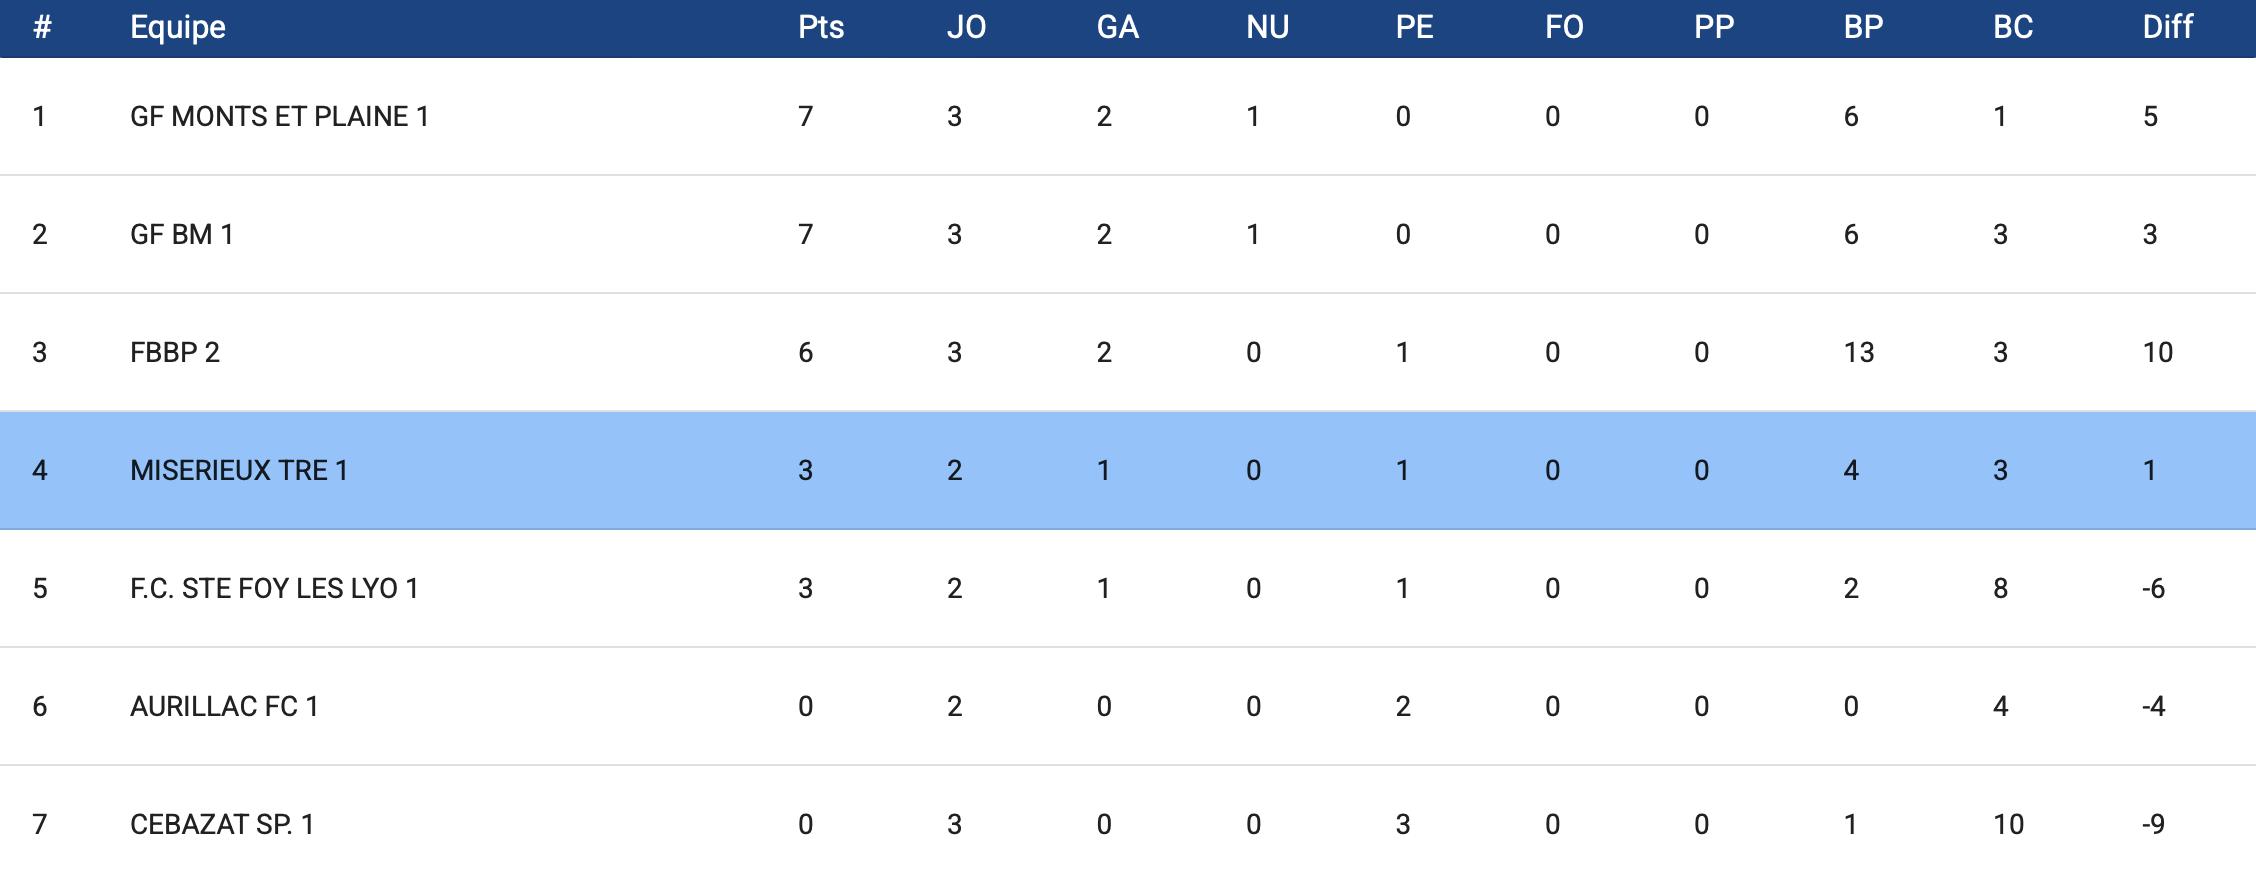Screen dimensions: 2256x878
Task: Click the GA column header
Action: (x=1117, y=27)
